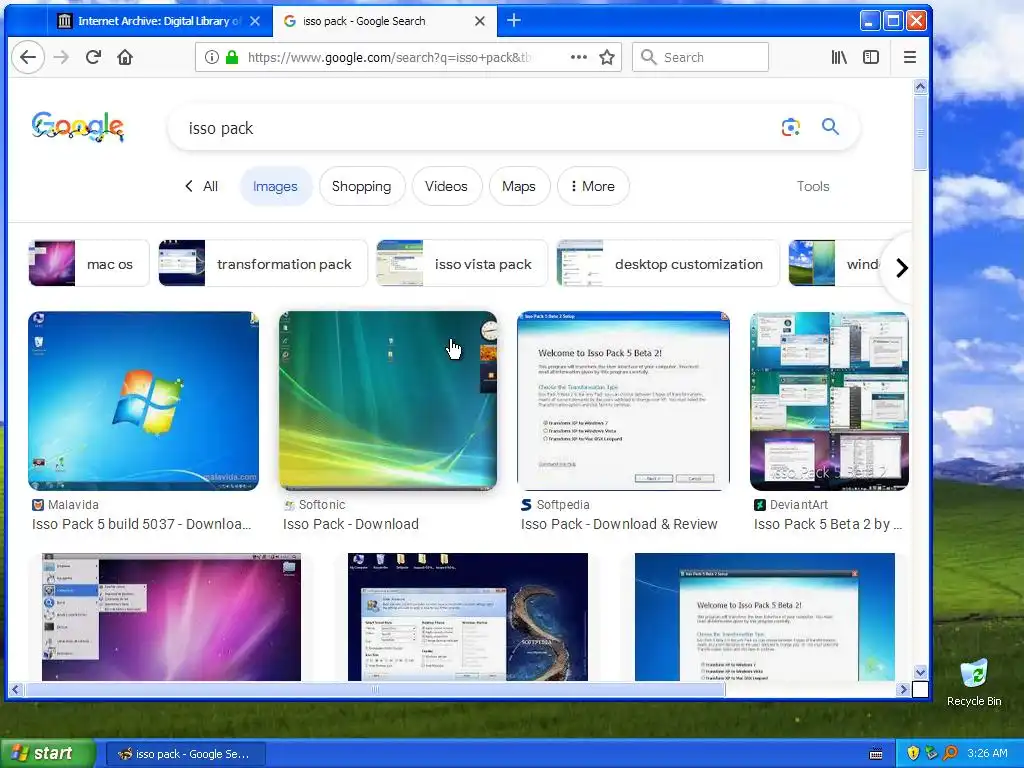Click the network tray icon
The width and height of the screenshot is (1024, 768).
click(932, 753)
